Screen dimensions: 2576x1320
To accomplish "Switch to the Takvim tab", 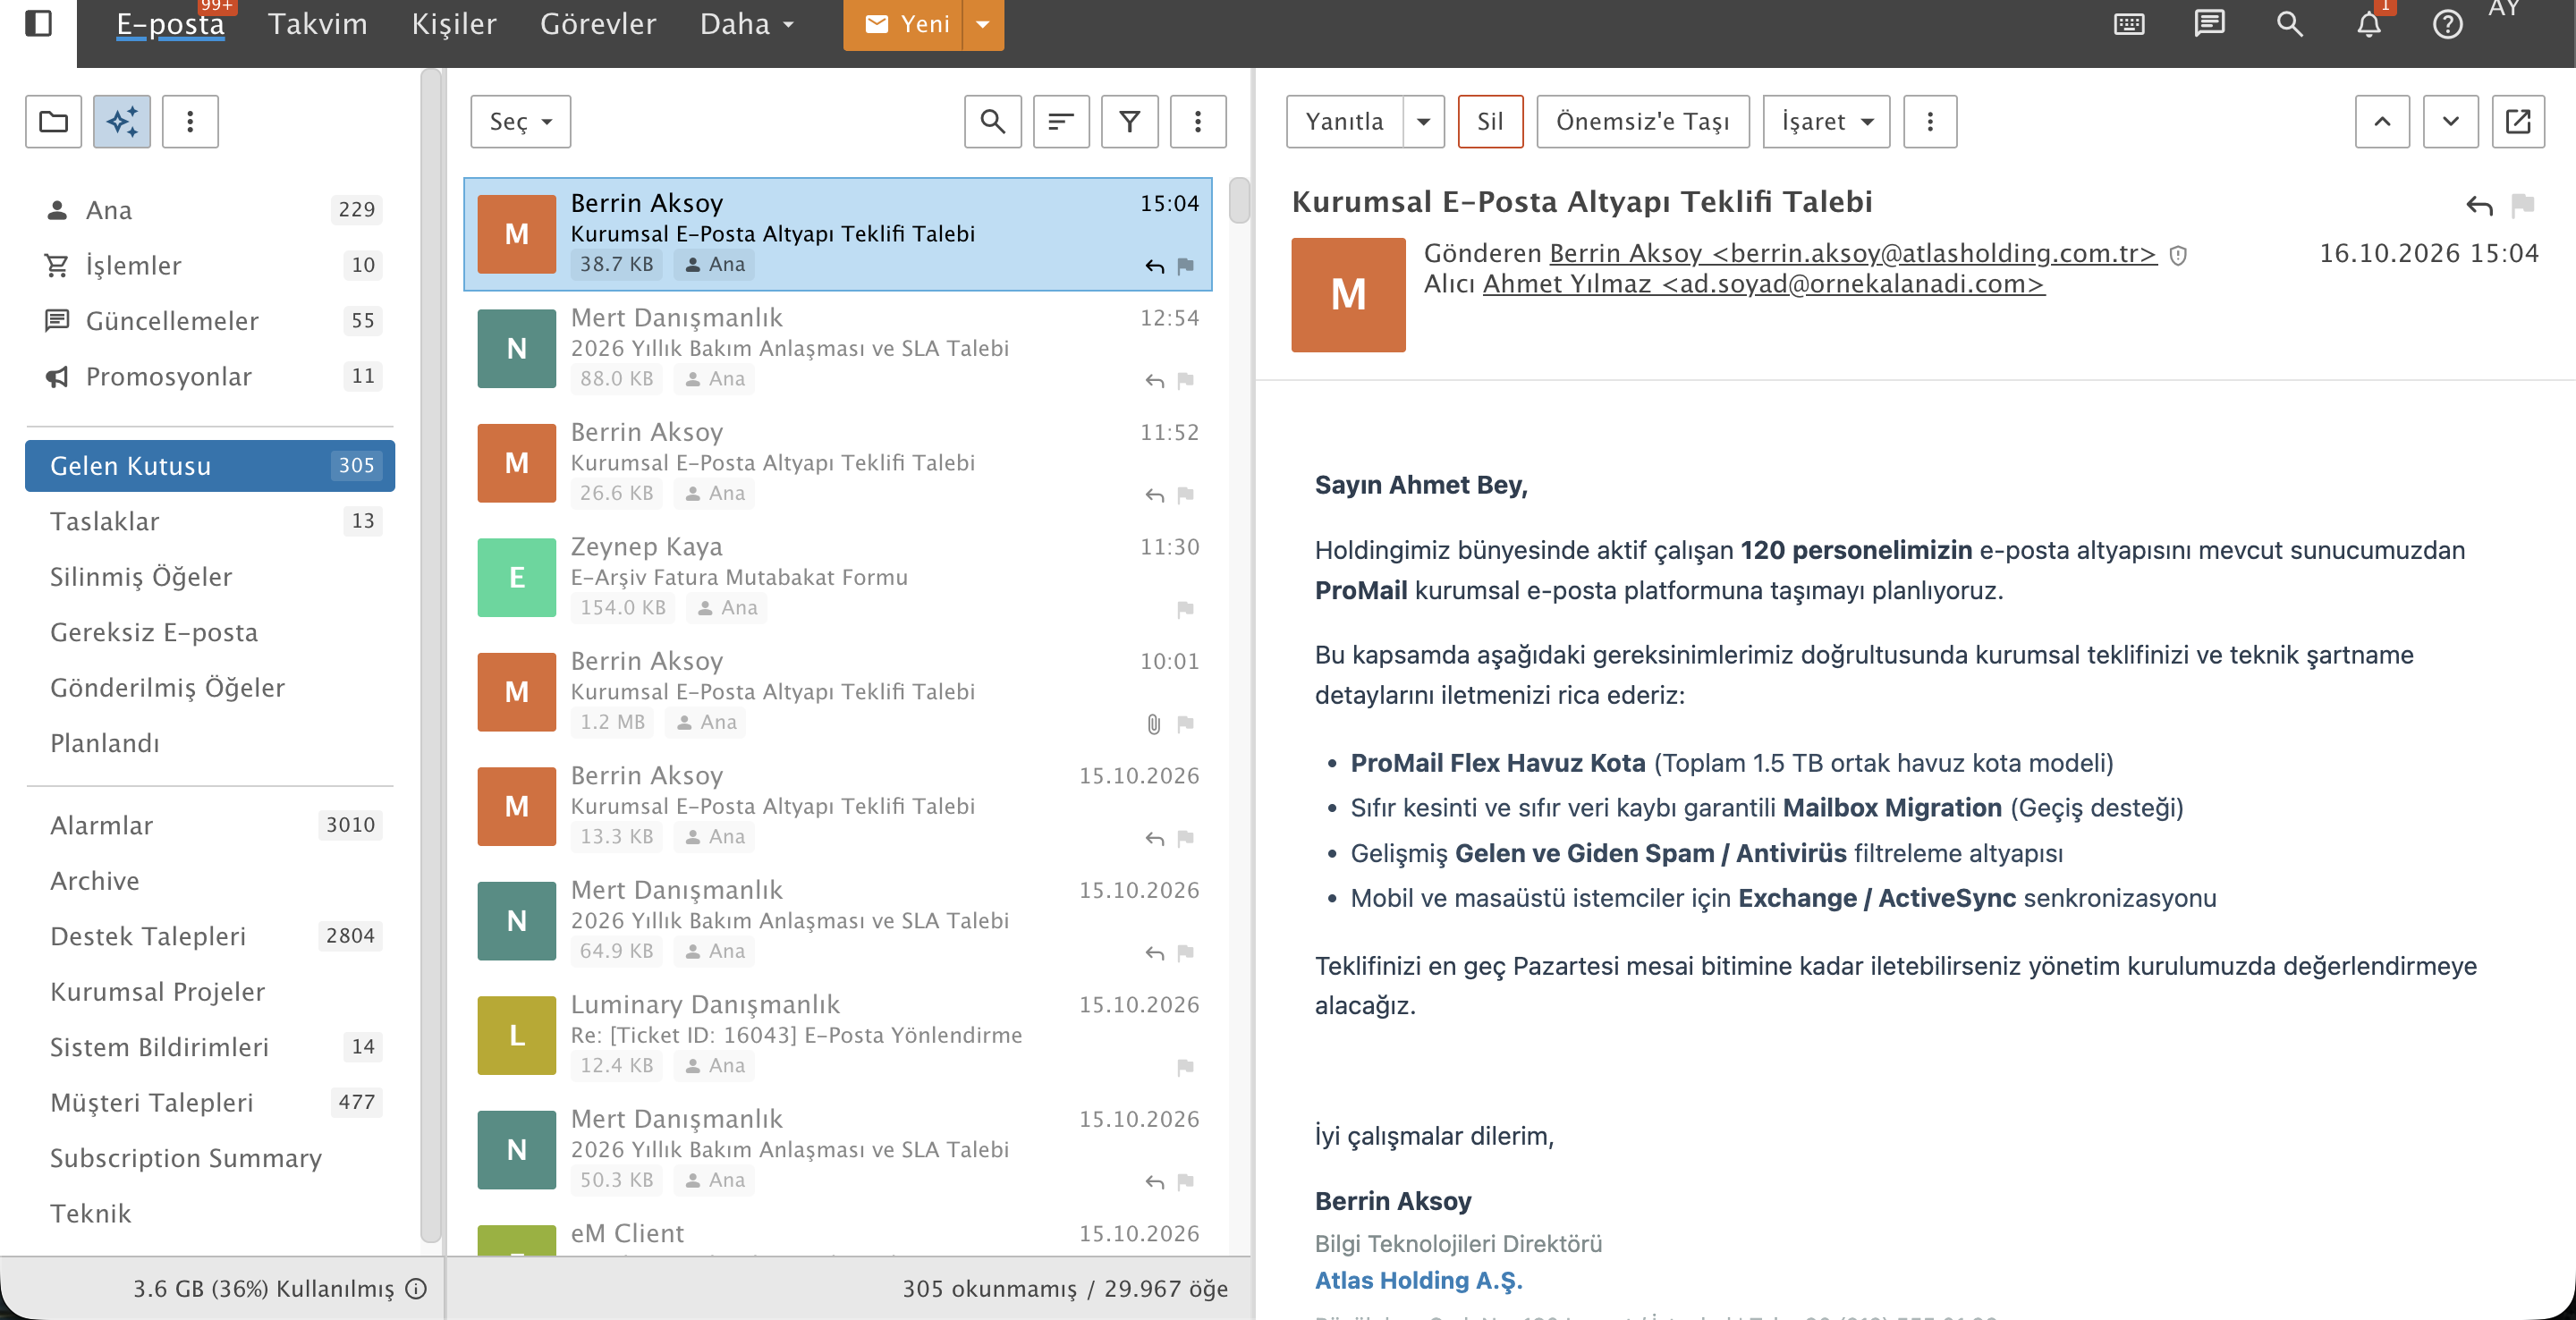I will pos(317,24).
